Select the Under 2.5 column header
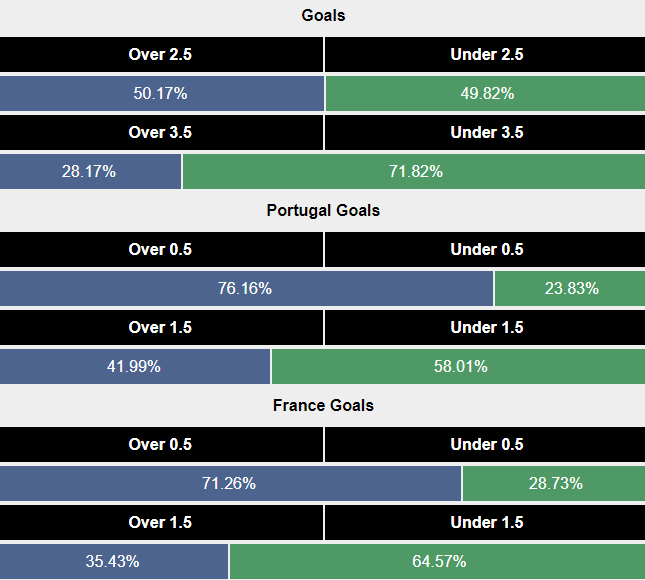This screenshot has height=580, width=645. (486, 55)
